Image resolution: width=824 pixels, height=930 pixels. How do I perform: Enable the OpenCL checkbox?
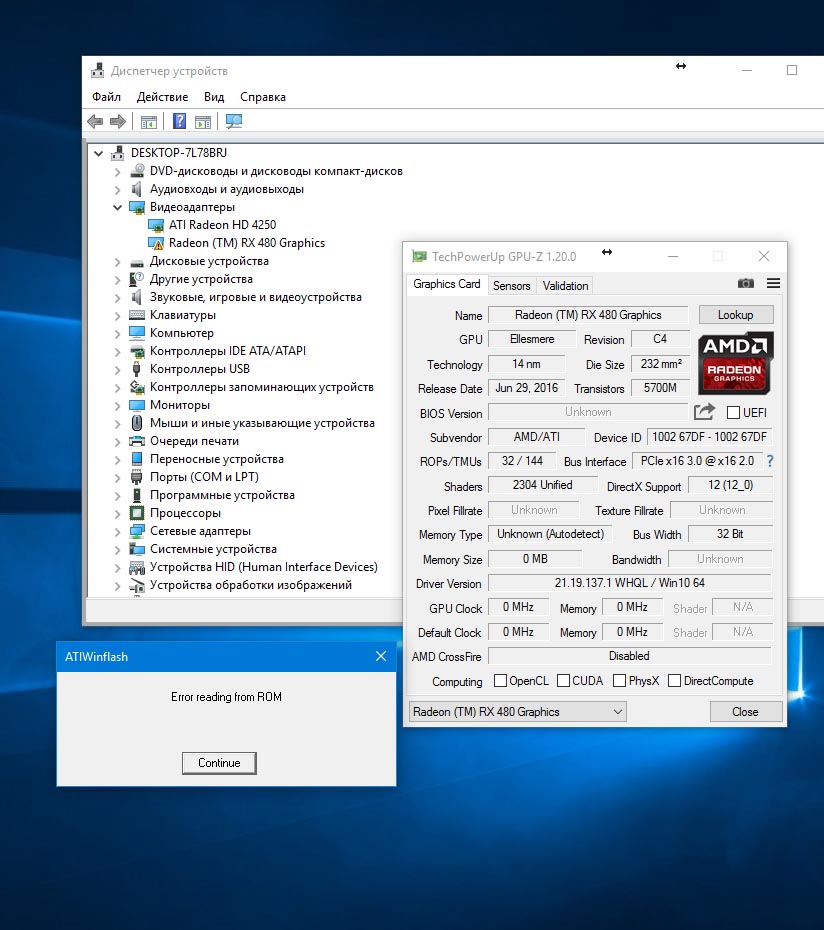(x=500, y=681)
